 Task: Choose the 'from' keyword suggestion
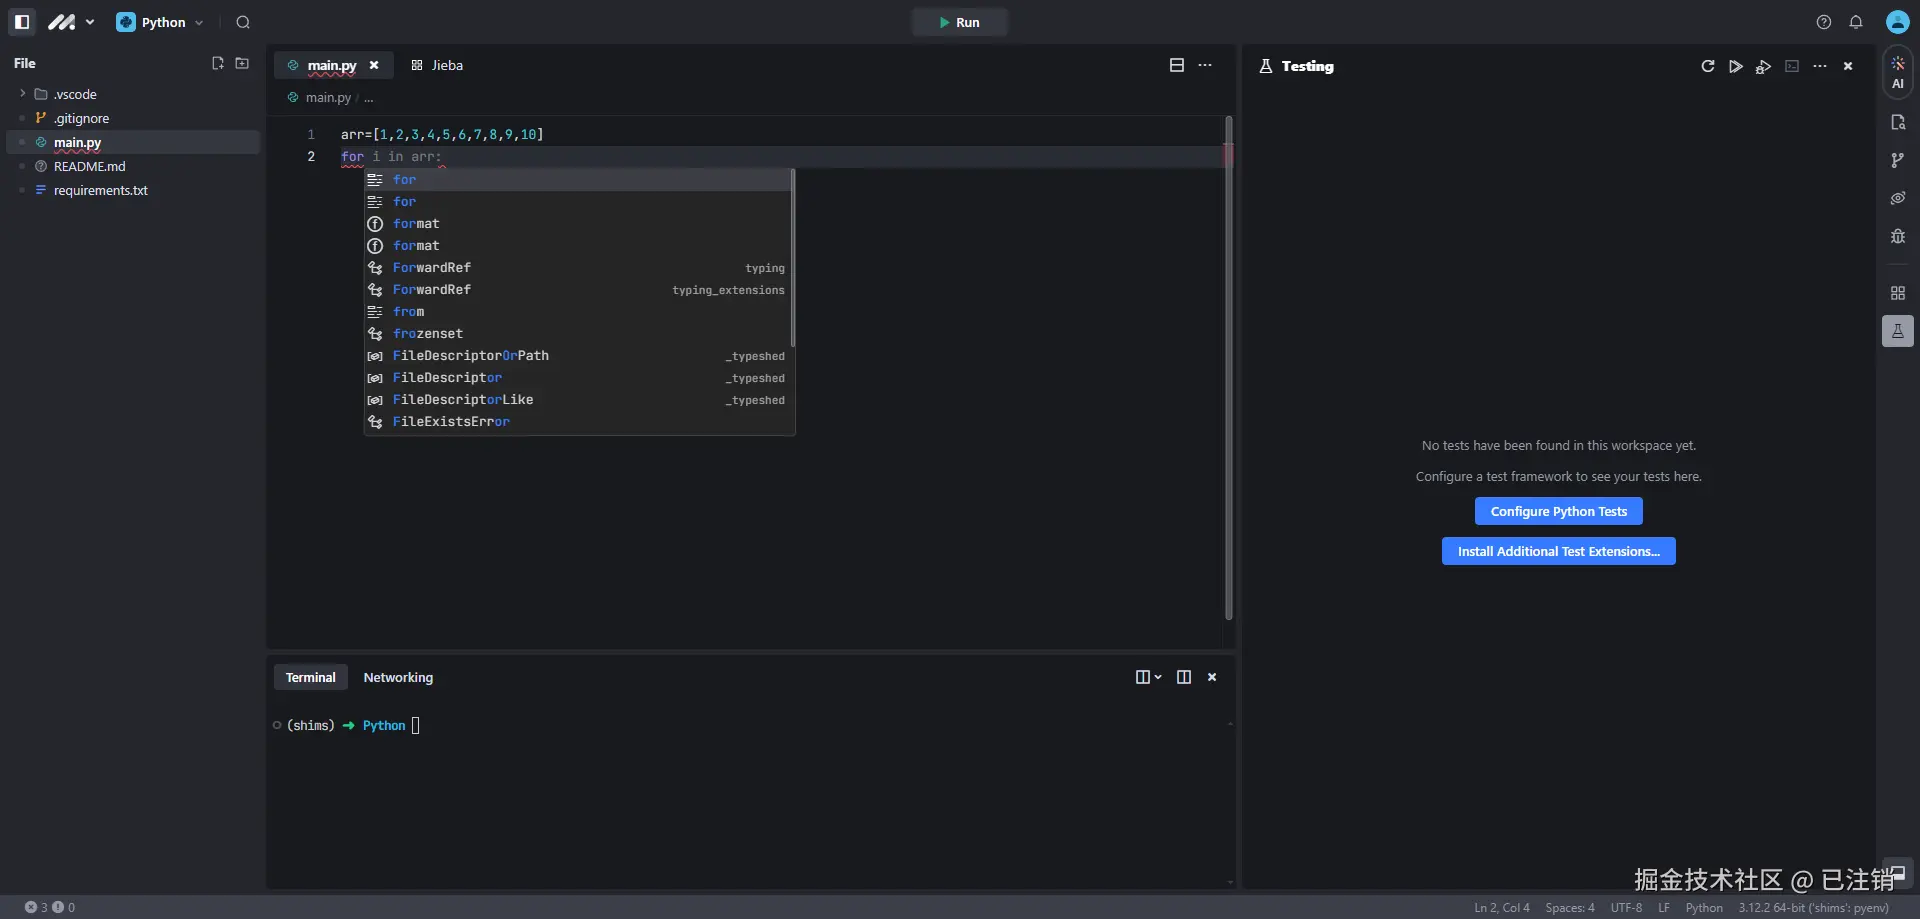point(578,312)
